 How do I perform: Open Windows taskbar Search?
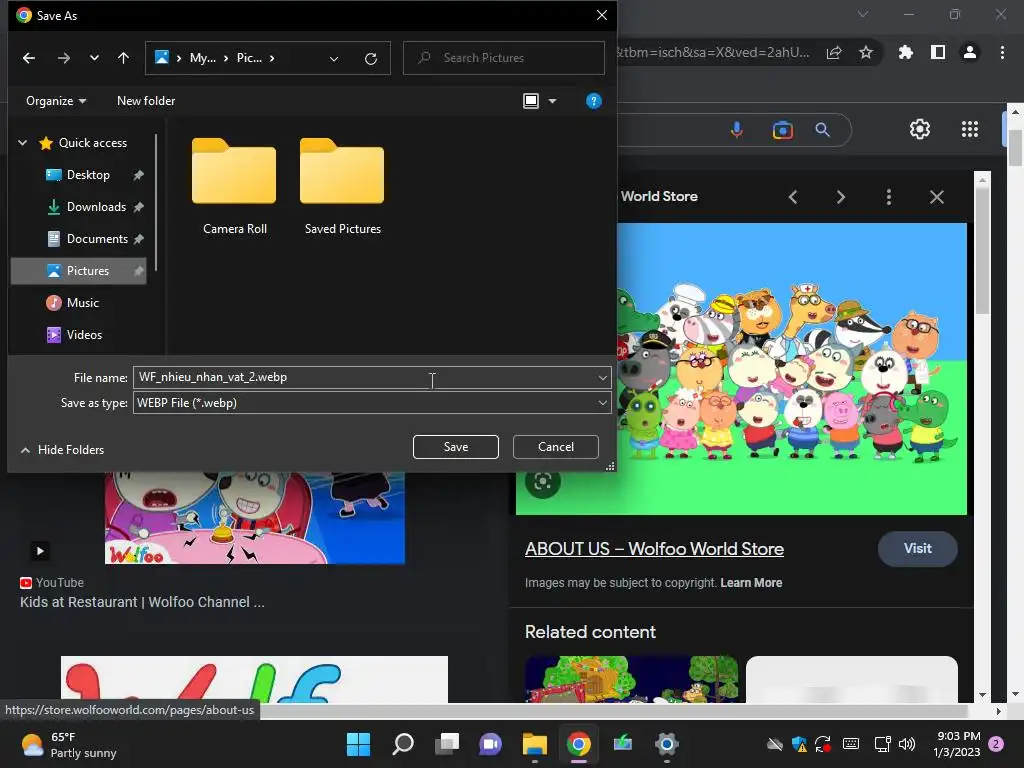[402, 744]
